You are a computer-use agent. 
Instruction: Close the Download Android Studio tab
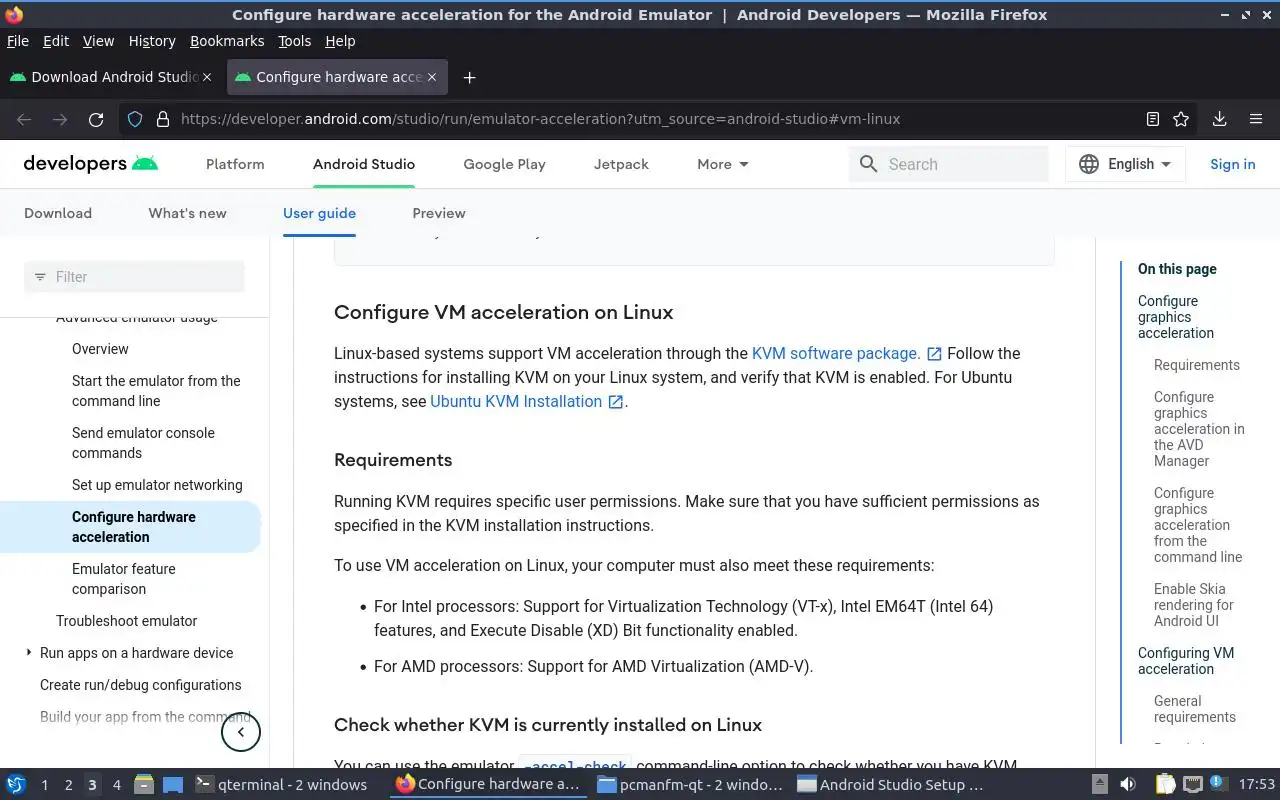click(207, 77)
